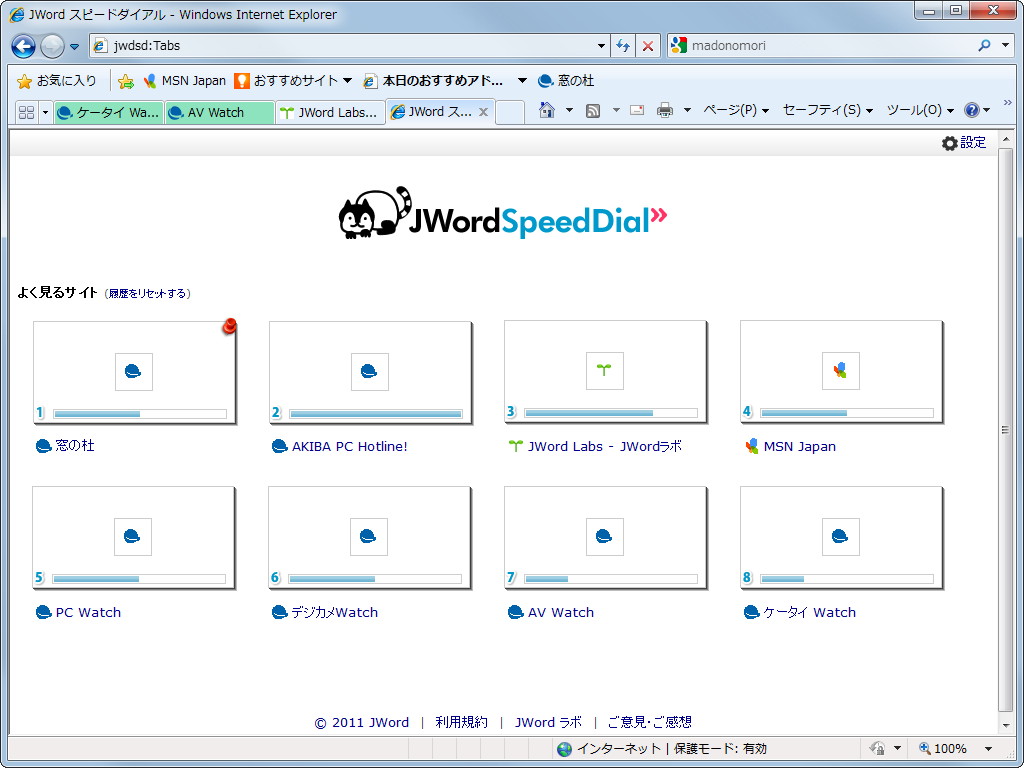This screenshot has width=1024, height=768.
Task: Click the Help question mark icon
Action: coord(972,110)
